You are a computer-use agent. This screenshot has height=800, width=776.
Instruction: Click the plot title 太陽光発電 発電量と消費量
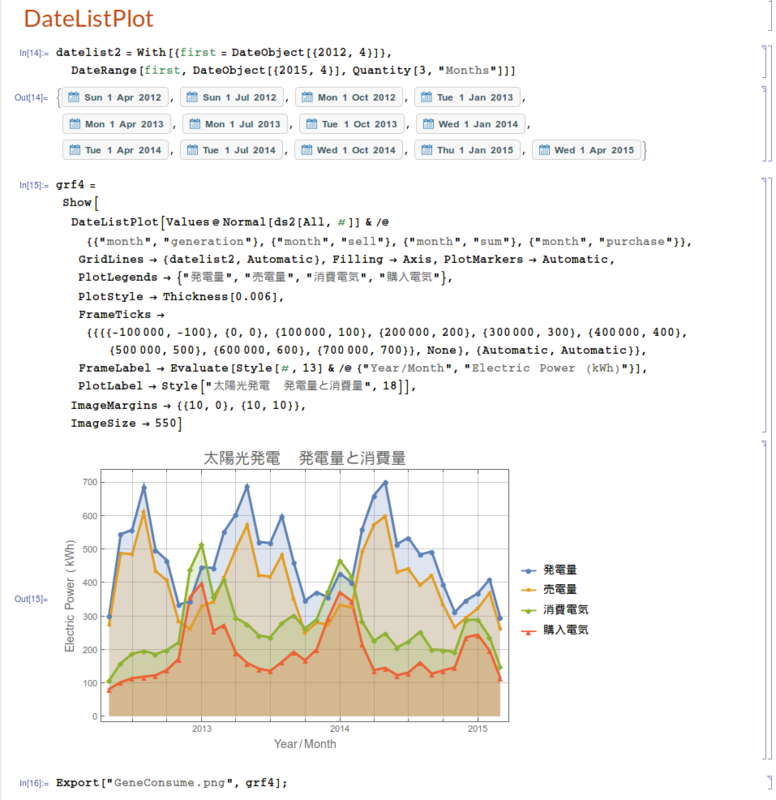[305, 458]
